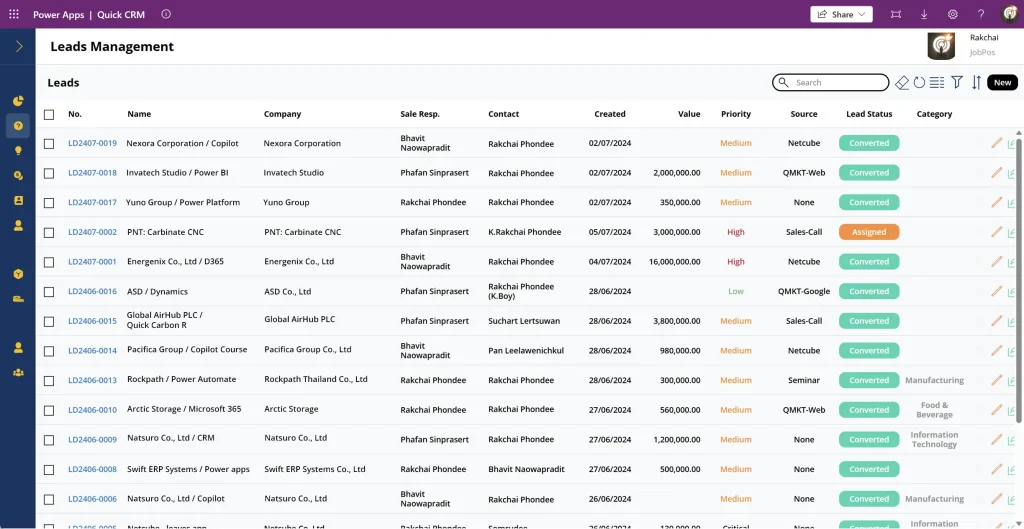Click the list view columns icon
Image resolution: width=1024 pixels, height=529 pixels.
click(x=937, y=82)
